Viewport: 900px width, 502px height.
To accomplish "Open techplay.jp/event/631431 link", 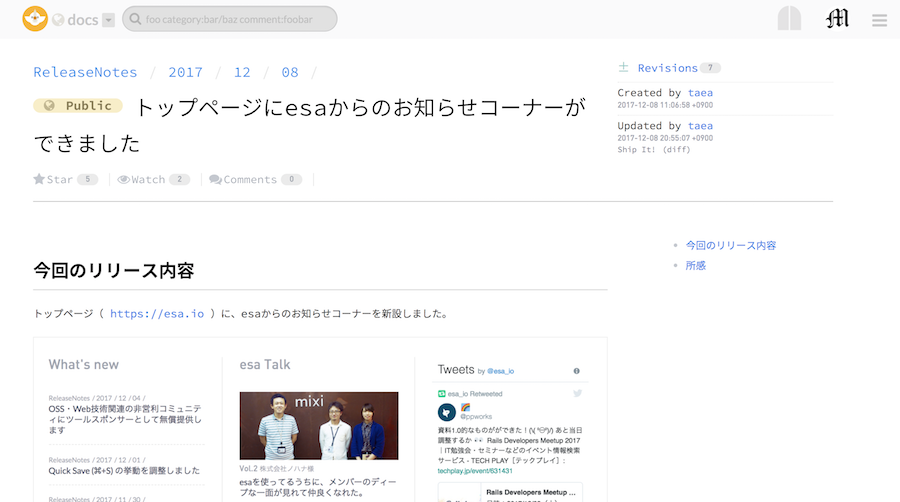I will (475, 470).
